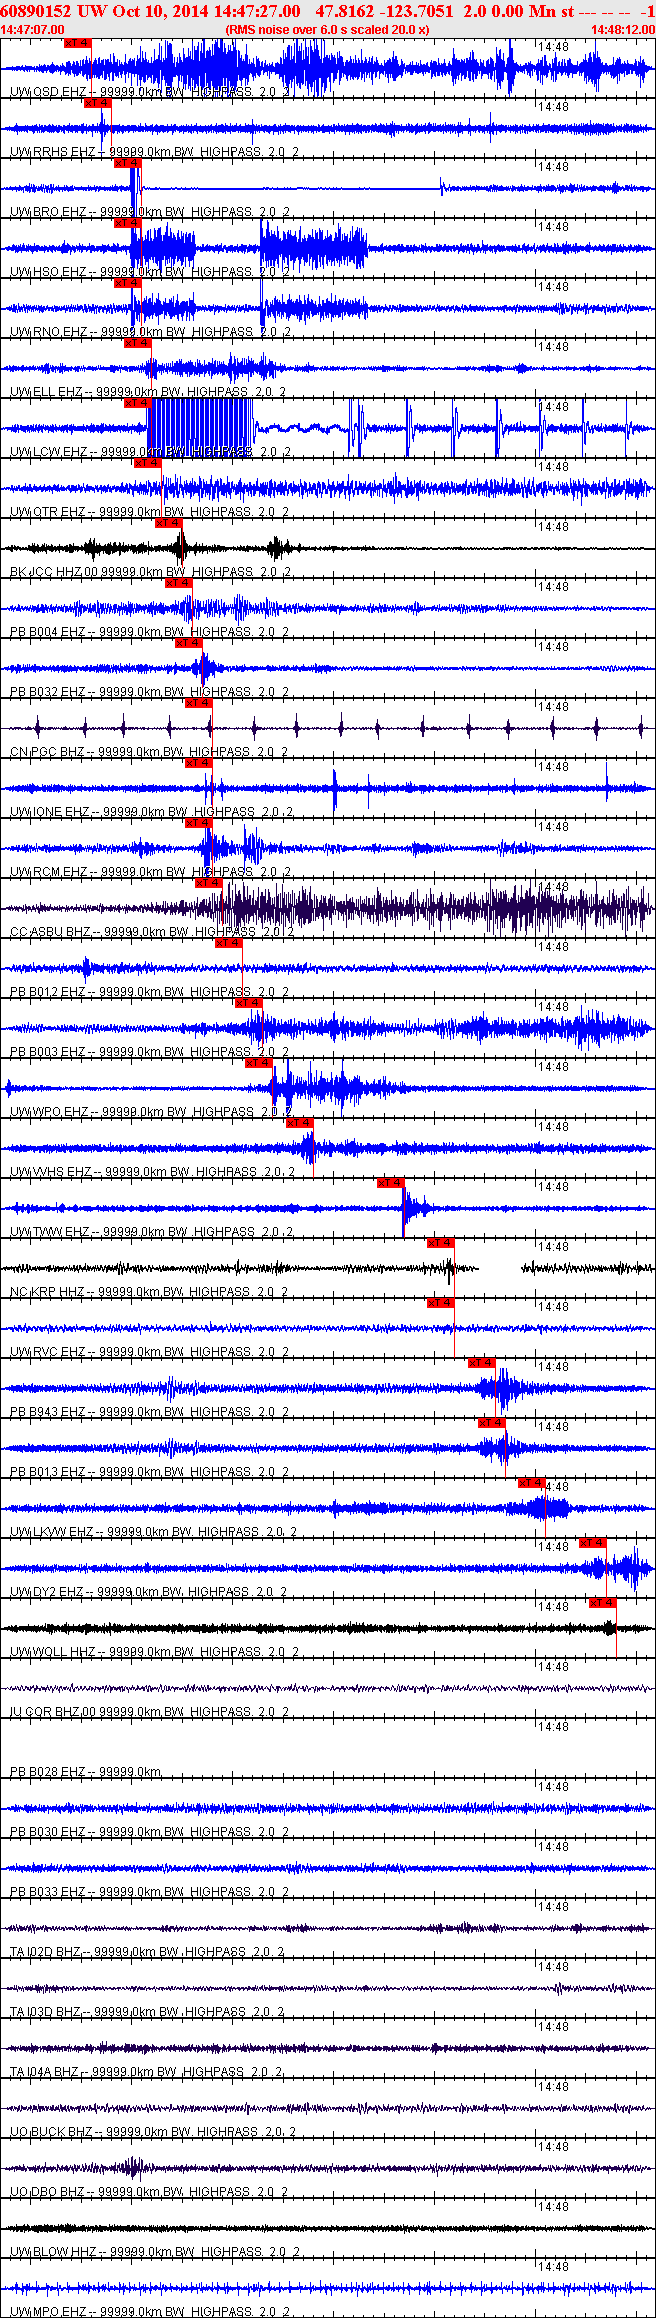656x2318 pixels.
Task: Select the IU COR BHZ 00 trace label
Action: click(149, 1712)
